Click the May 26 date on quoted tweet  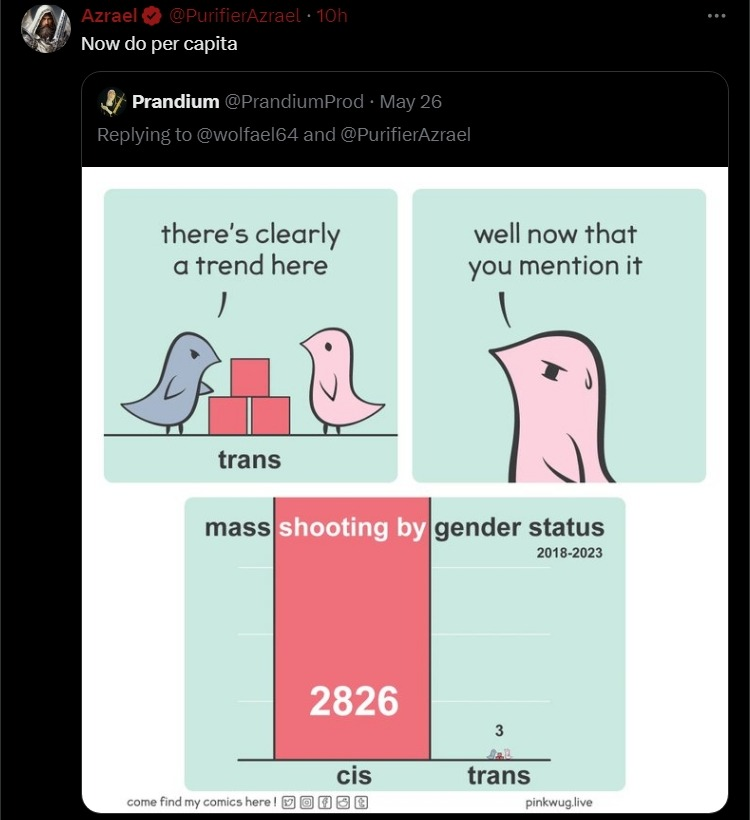(411, 102)
